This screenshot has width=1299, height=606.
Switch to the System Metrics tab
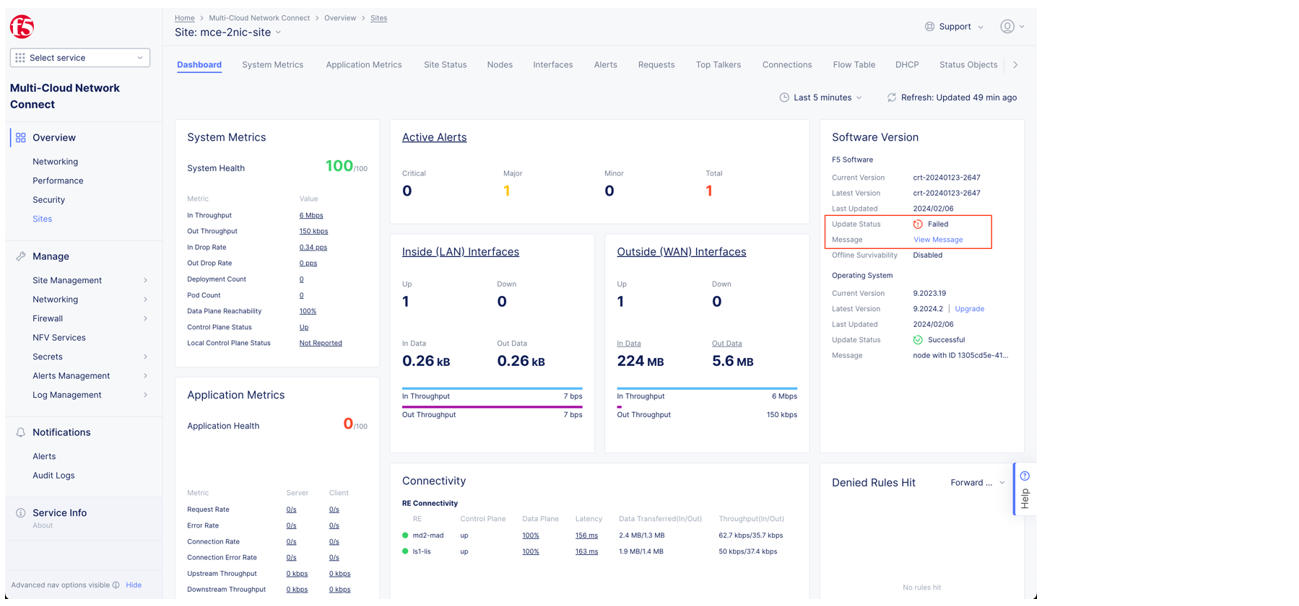point(272,64)
